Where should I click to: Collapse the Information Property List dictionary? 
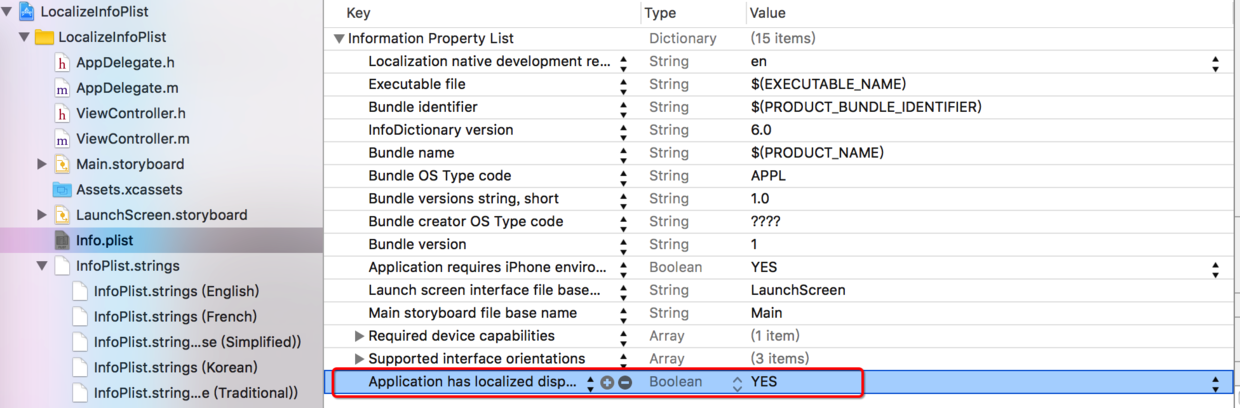pos(339,39)
